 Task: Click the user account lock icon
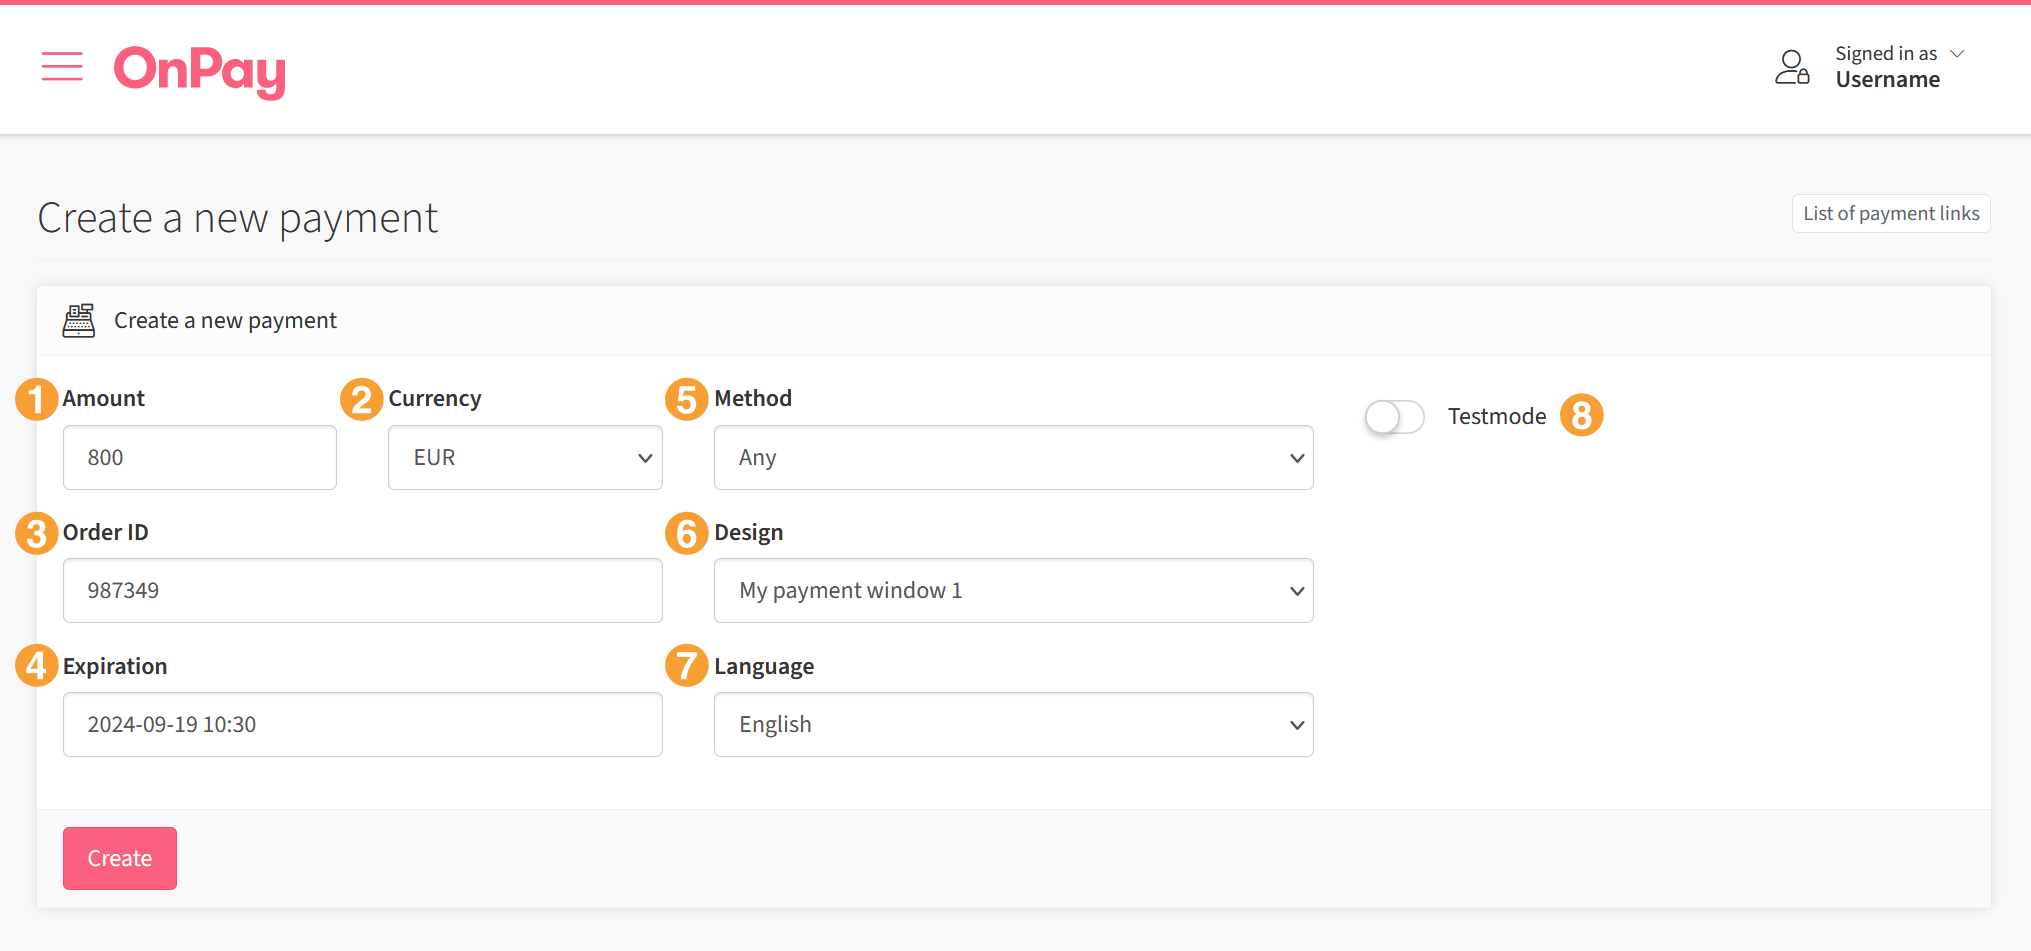pyautogui.click(x=1791, y=66)
